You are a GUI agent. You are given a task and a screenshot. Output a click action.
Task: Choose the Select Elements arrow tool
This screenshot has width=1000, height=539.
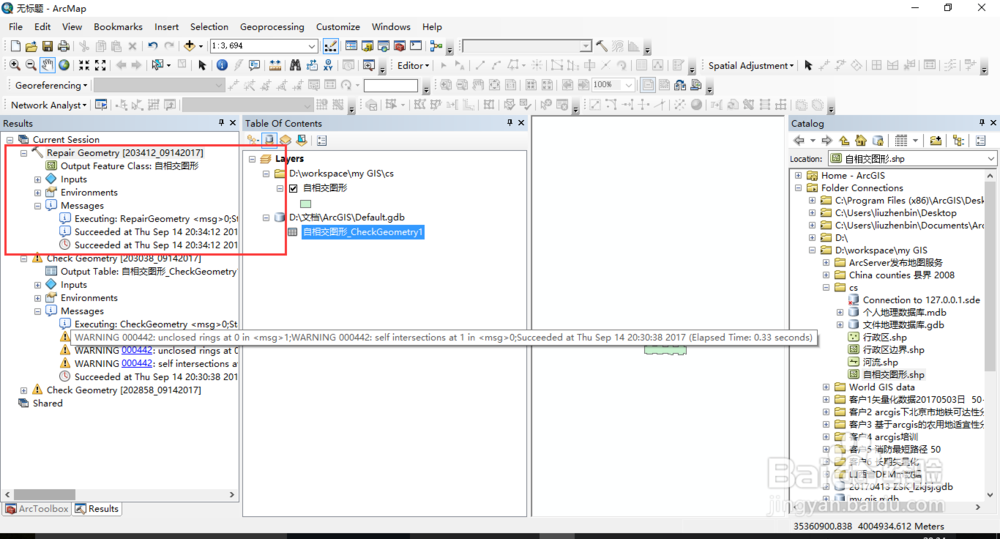(x=202, y=65)
